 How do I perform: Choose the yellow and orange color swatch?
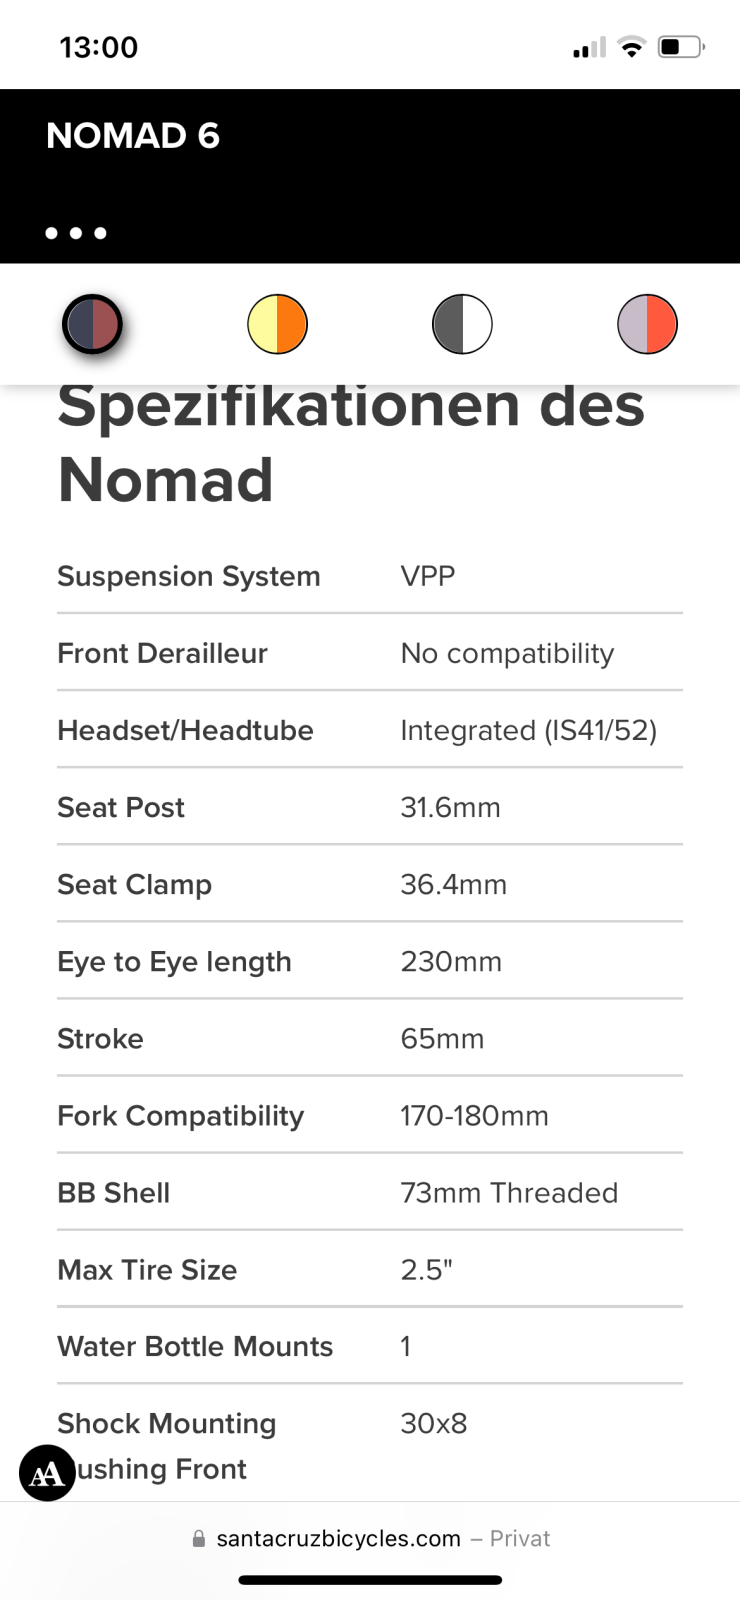(277, 324)
